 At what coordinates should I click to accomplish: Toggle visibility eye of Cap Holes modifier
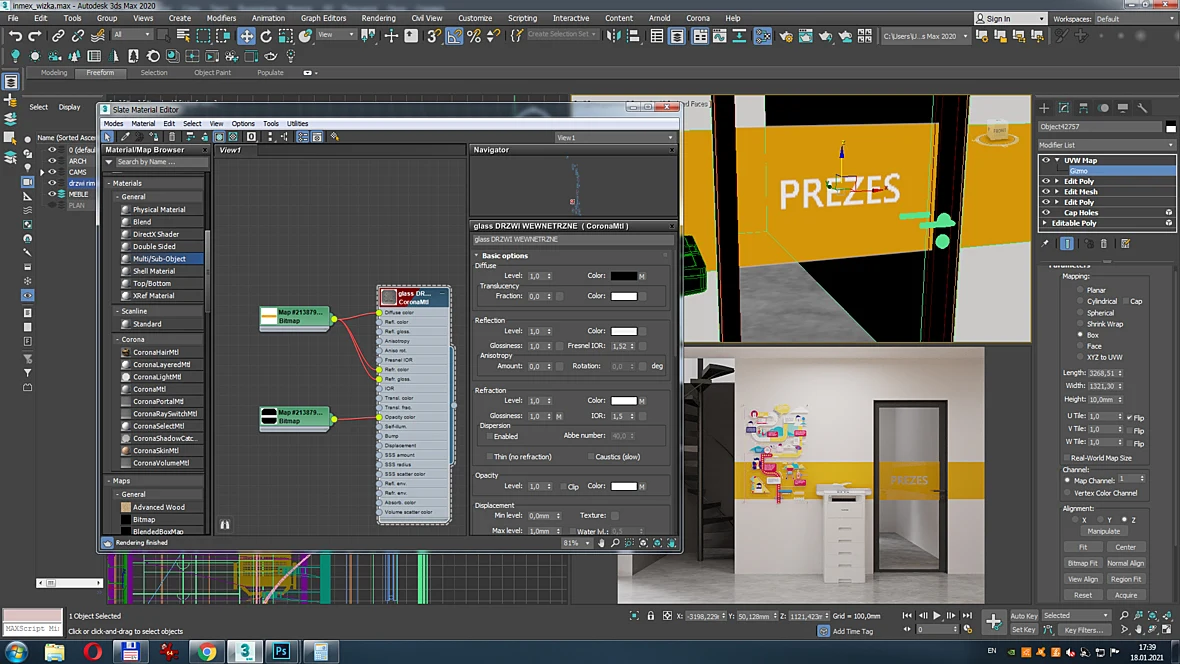(x=1045, y=213)
